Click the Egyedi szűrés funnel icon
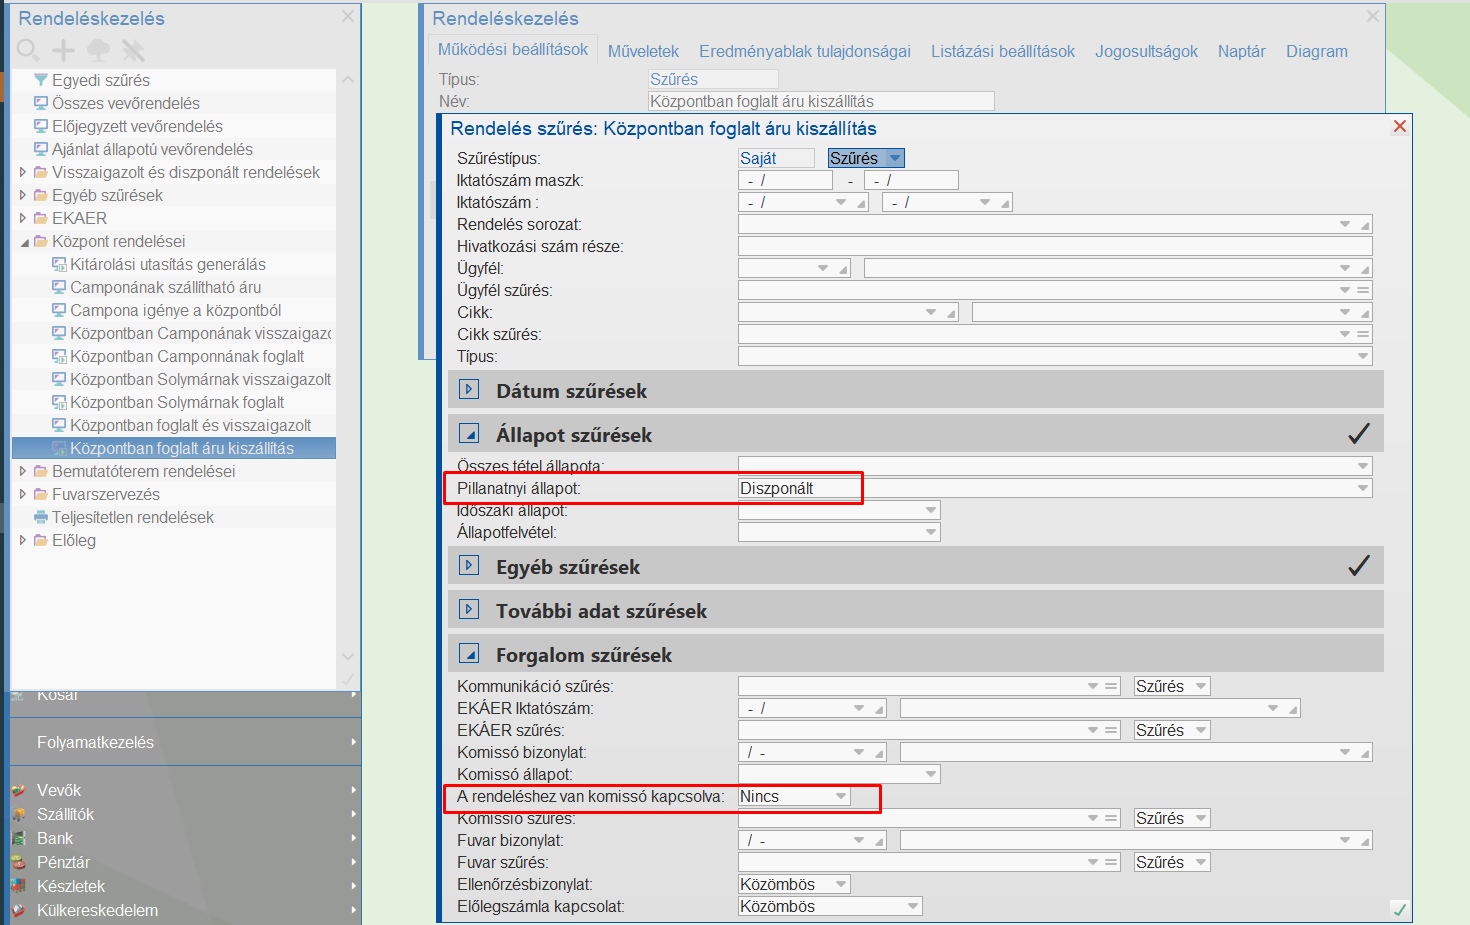Viewport: 1470px width, 925px height. 41,80
